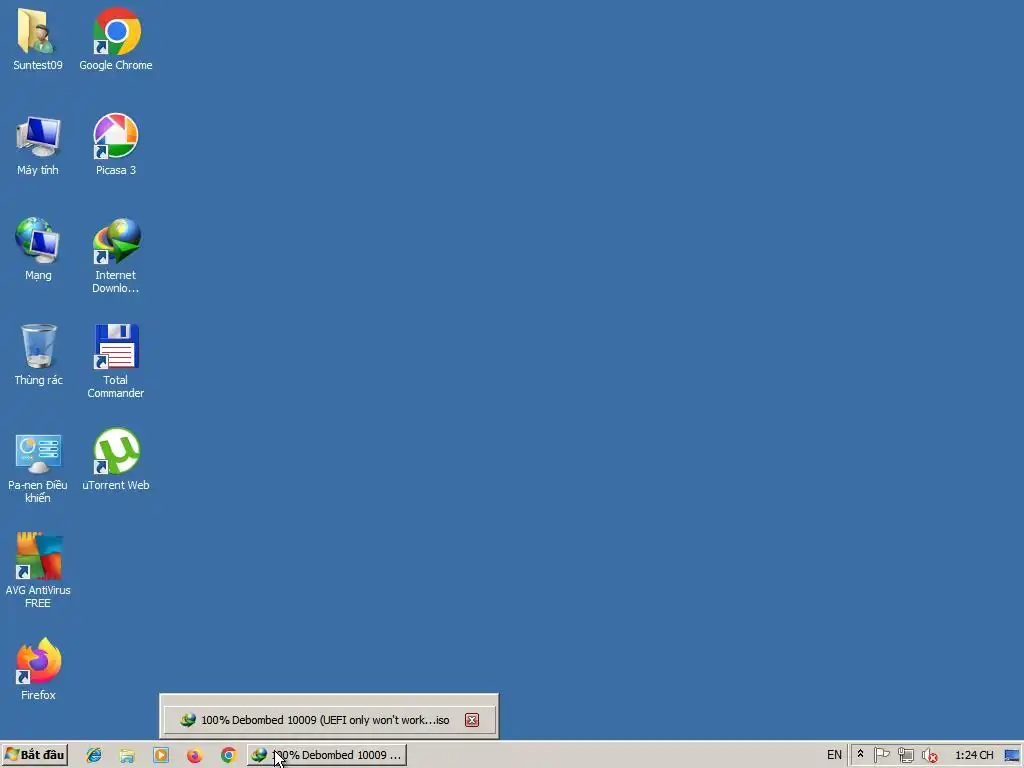Close the 100% Debombed preview with the red X
Viewport: 1024px width, 768px height.
(472, 720)
